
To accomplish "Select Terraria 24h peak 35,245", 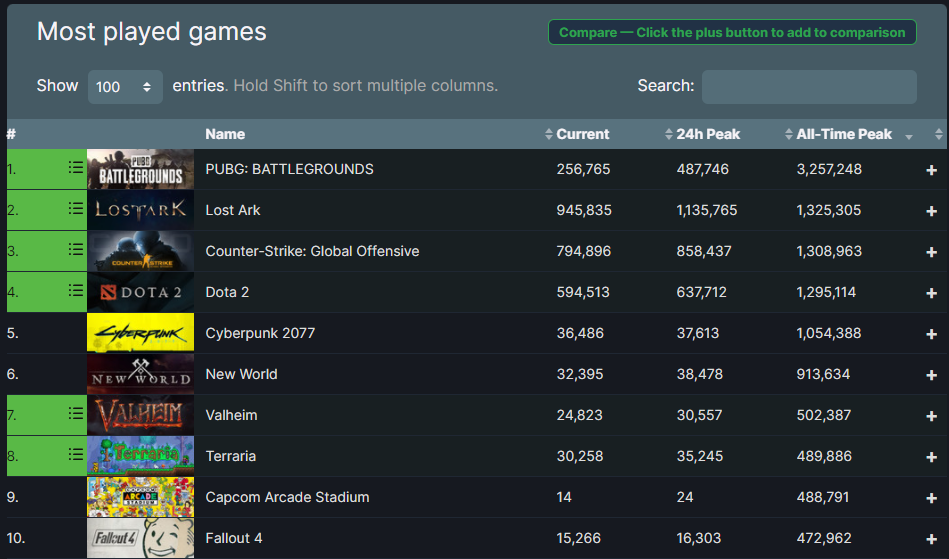I will click(x=700, y=456).
